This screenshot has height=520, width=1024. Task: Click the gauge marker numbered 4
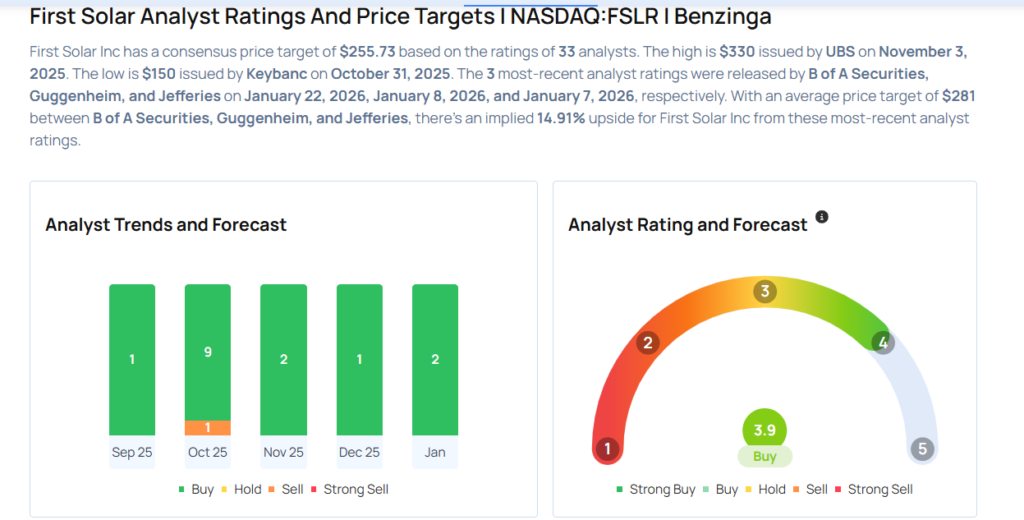882,343
